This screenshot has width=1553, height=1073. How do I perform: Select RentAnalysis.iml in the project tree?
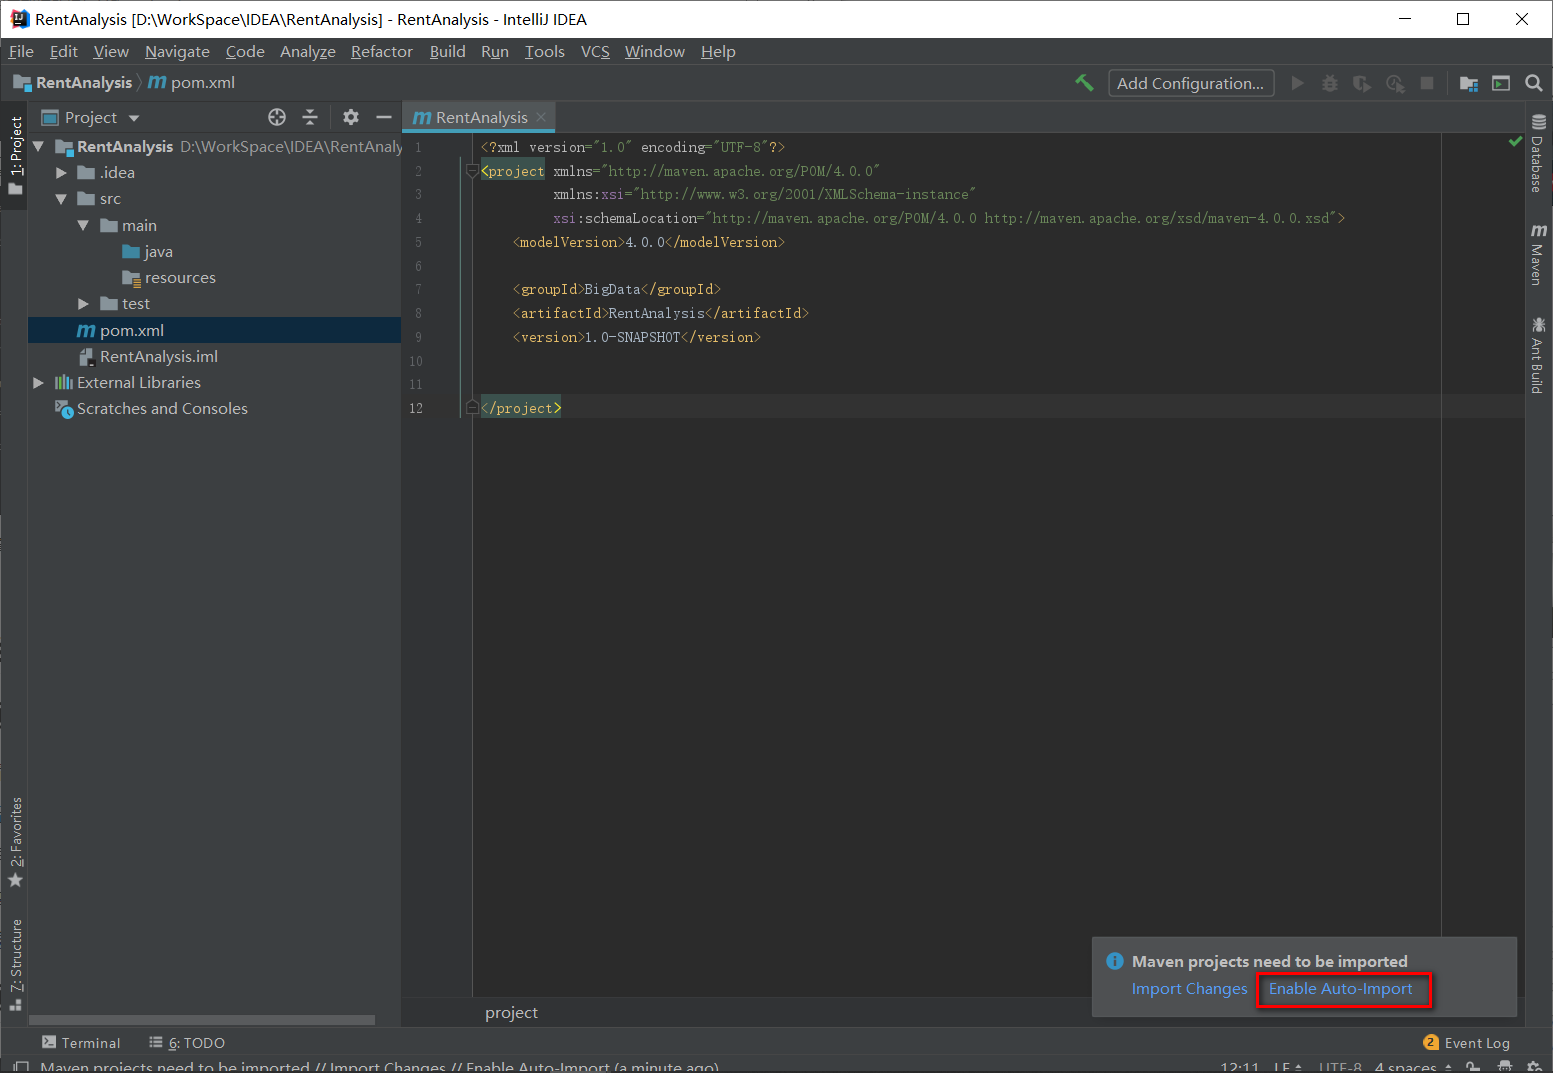(158, 357)
